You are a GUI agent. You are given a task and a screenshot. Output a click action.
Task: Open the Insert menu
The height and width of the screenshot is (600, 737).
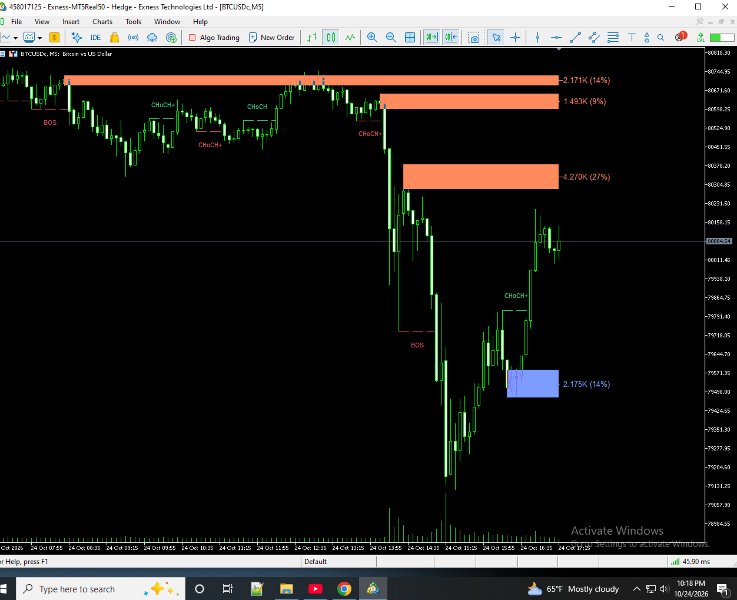71,22
